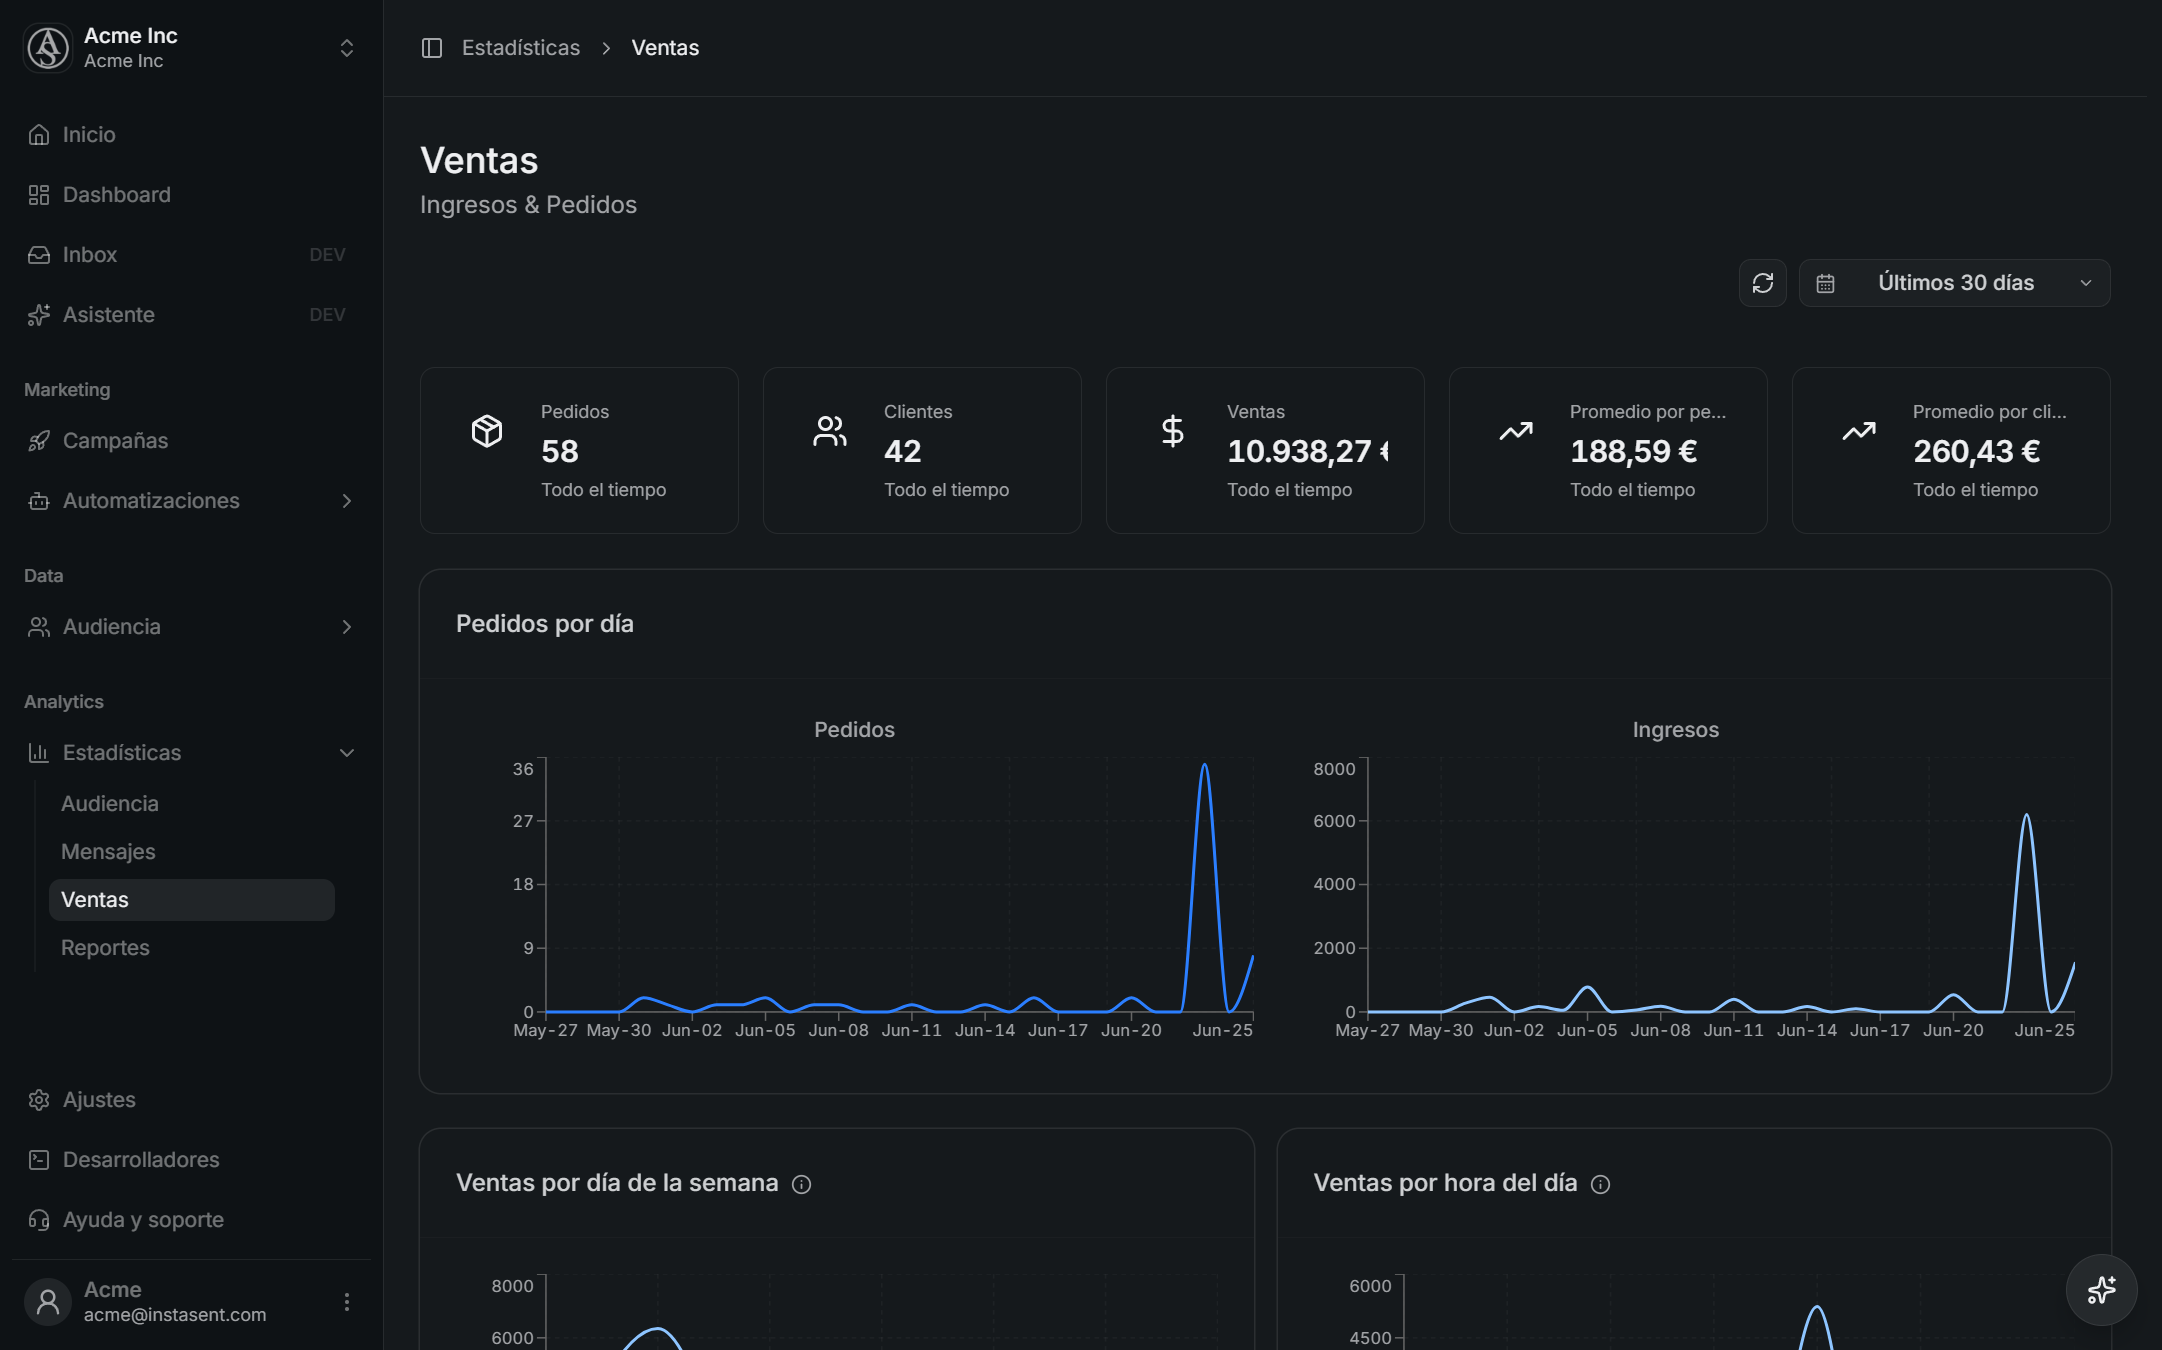
Task: Open the Últimos 30 días date dropdown
Action: [x=1954, y=283]
